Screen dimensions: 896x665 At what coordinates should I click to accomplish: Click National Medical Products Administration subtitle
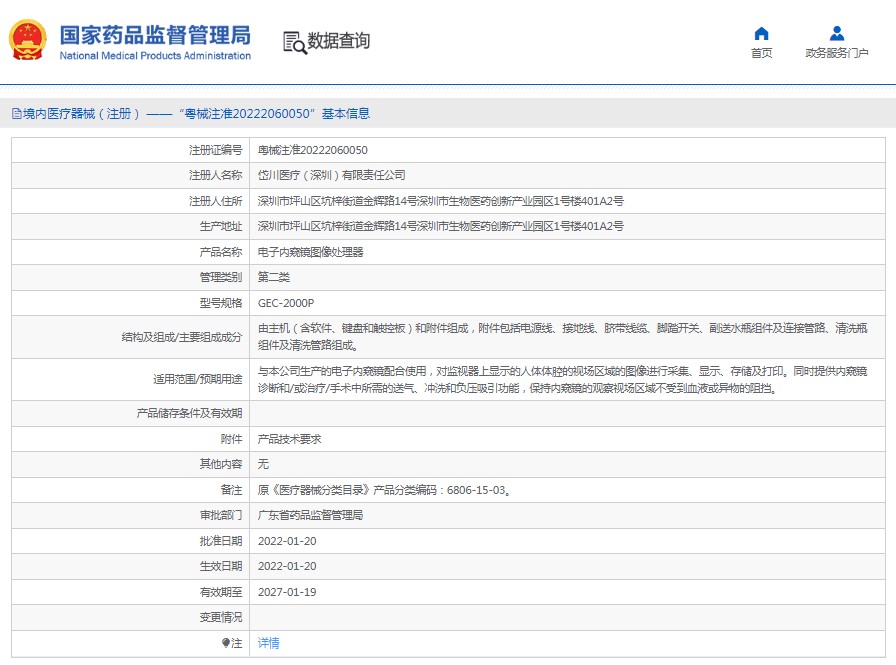[155, 56]
